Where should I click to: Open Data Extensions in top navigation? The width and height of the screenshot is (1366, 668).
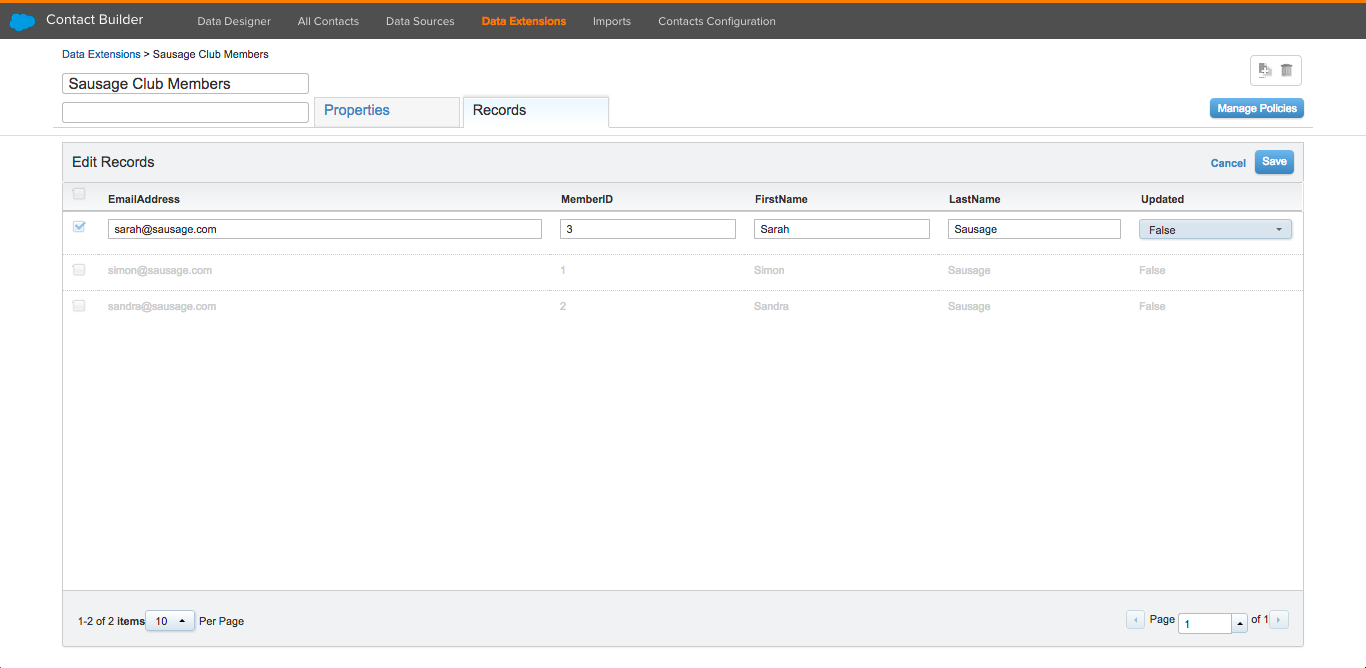click(524, 21)
